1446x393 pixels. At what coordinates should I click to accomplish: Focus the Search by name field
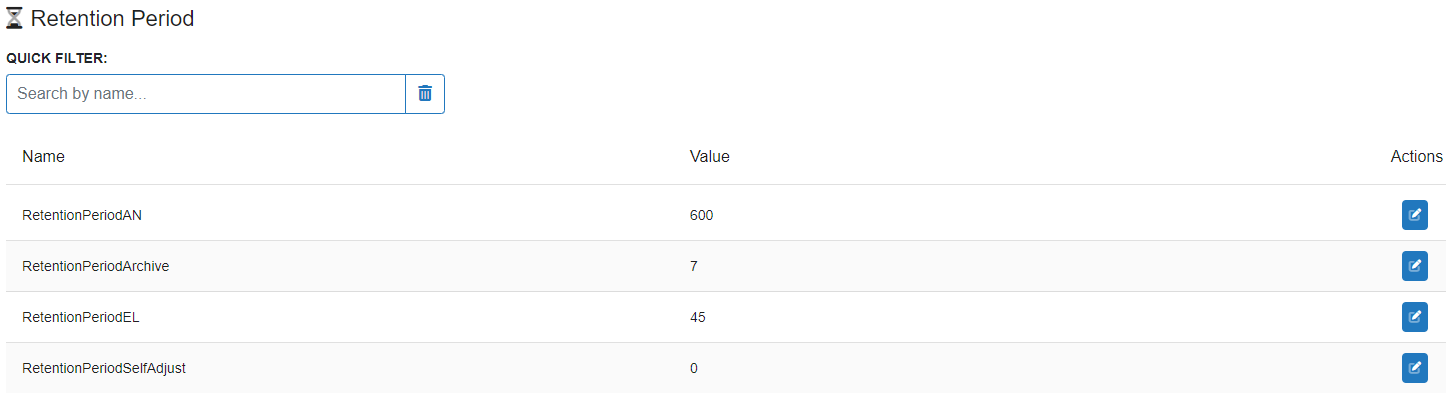click(206, 94)
